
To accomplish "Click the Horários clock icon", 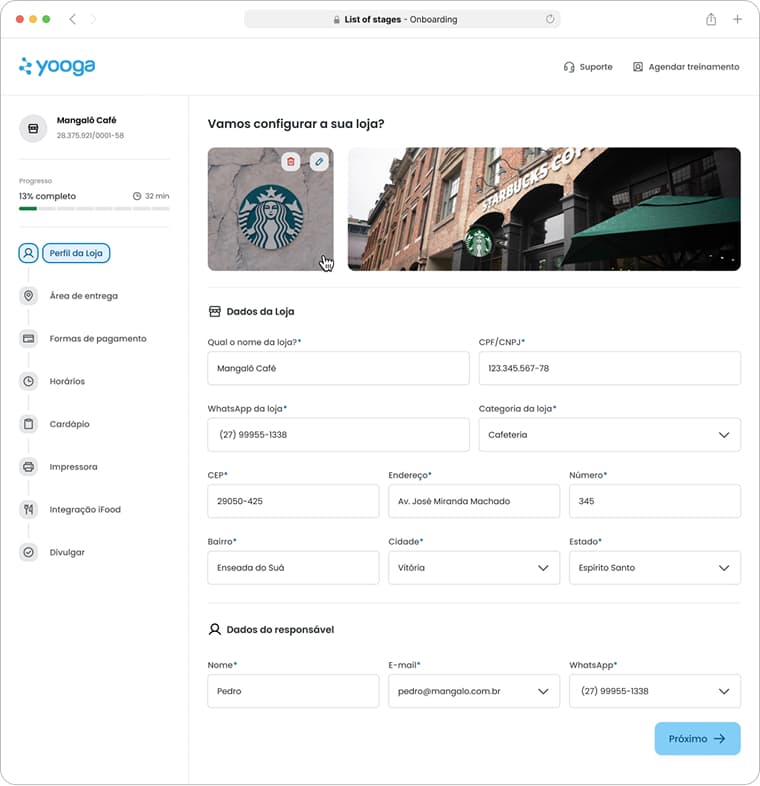I will pos(28,381).
